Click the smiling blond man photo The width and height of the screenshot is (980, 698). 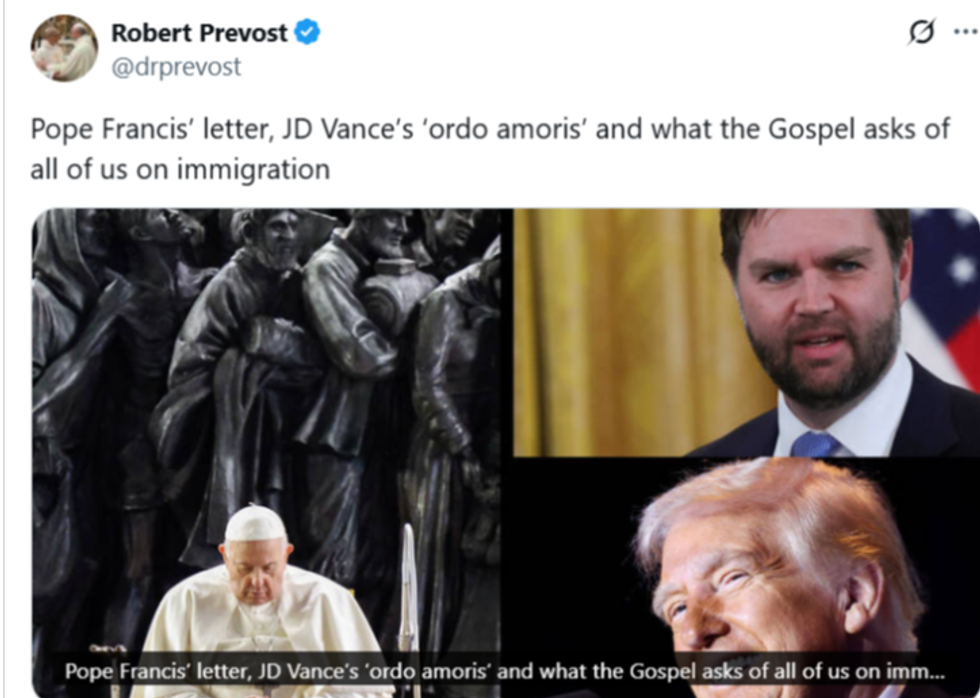tap(775, 578)
